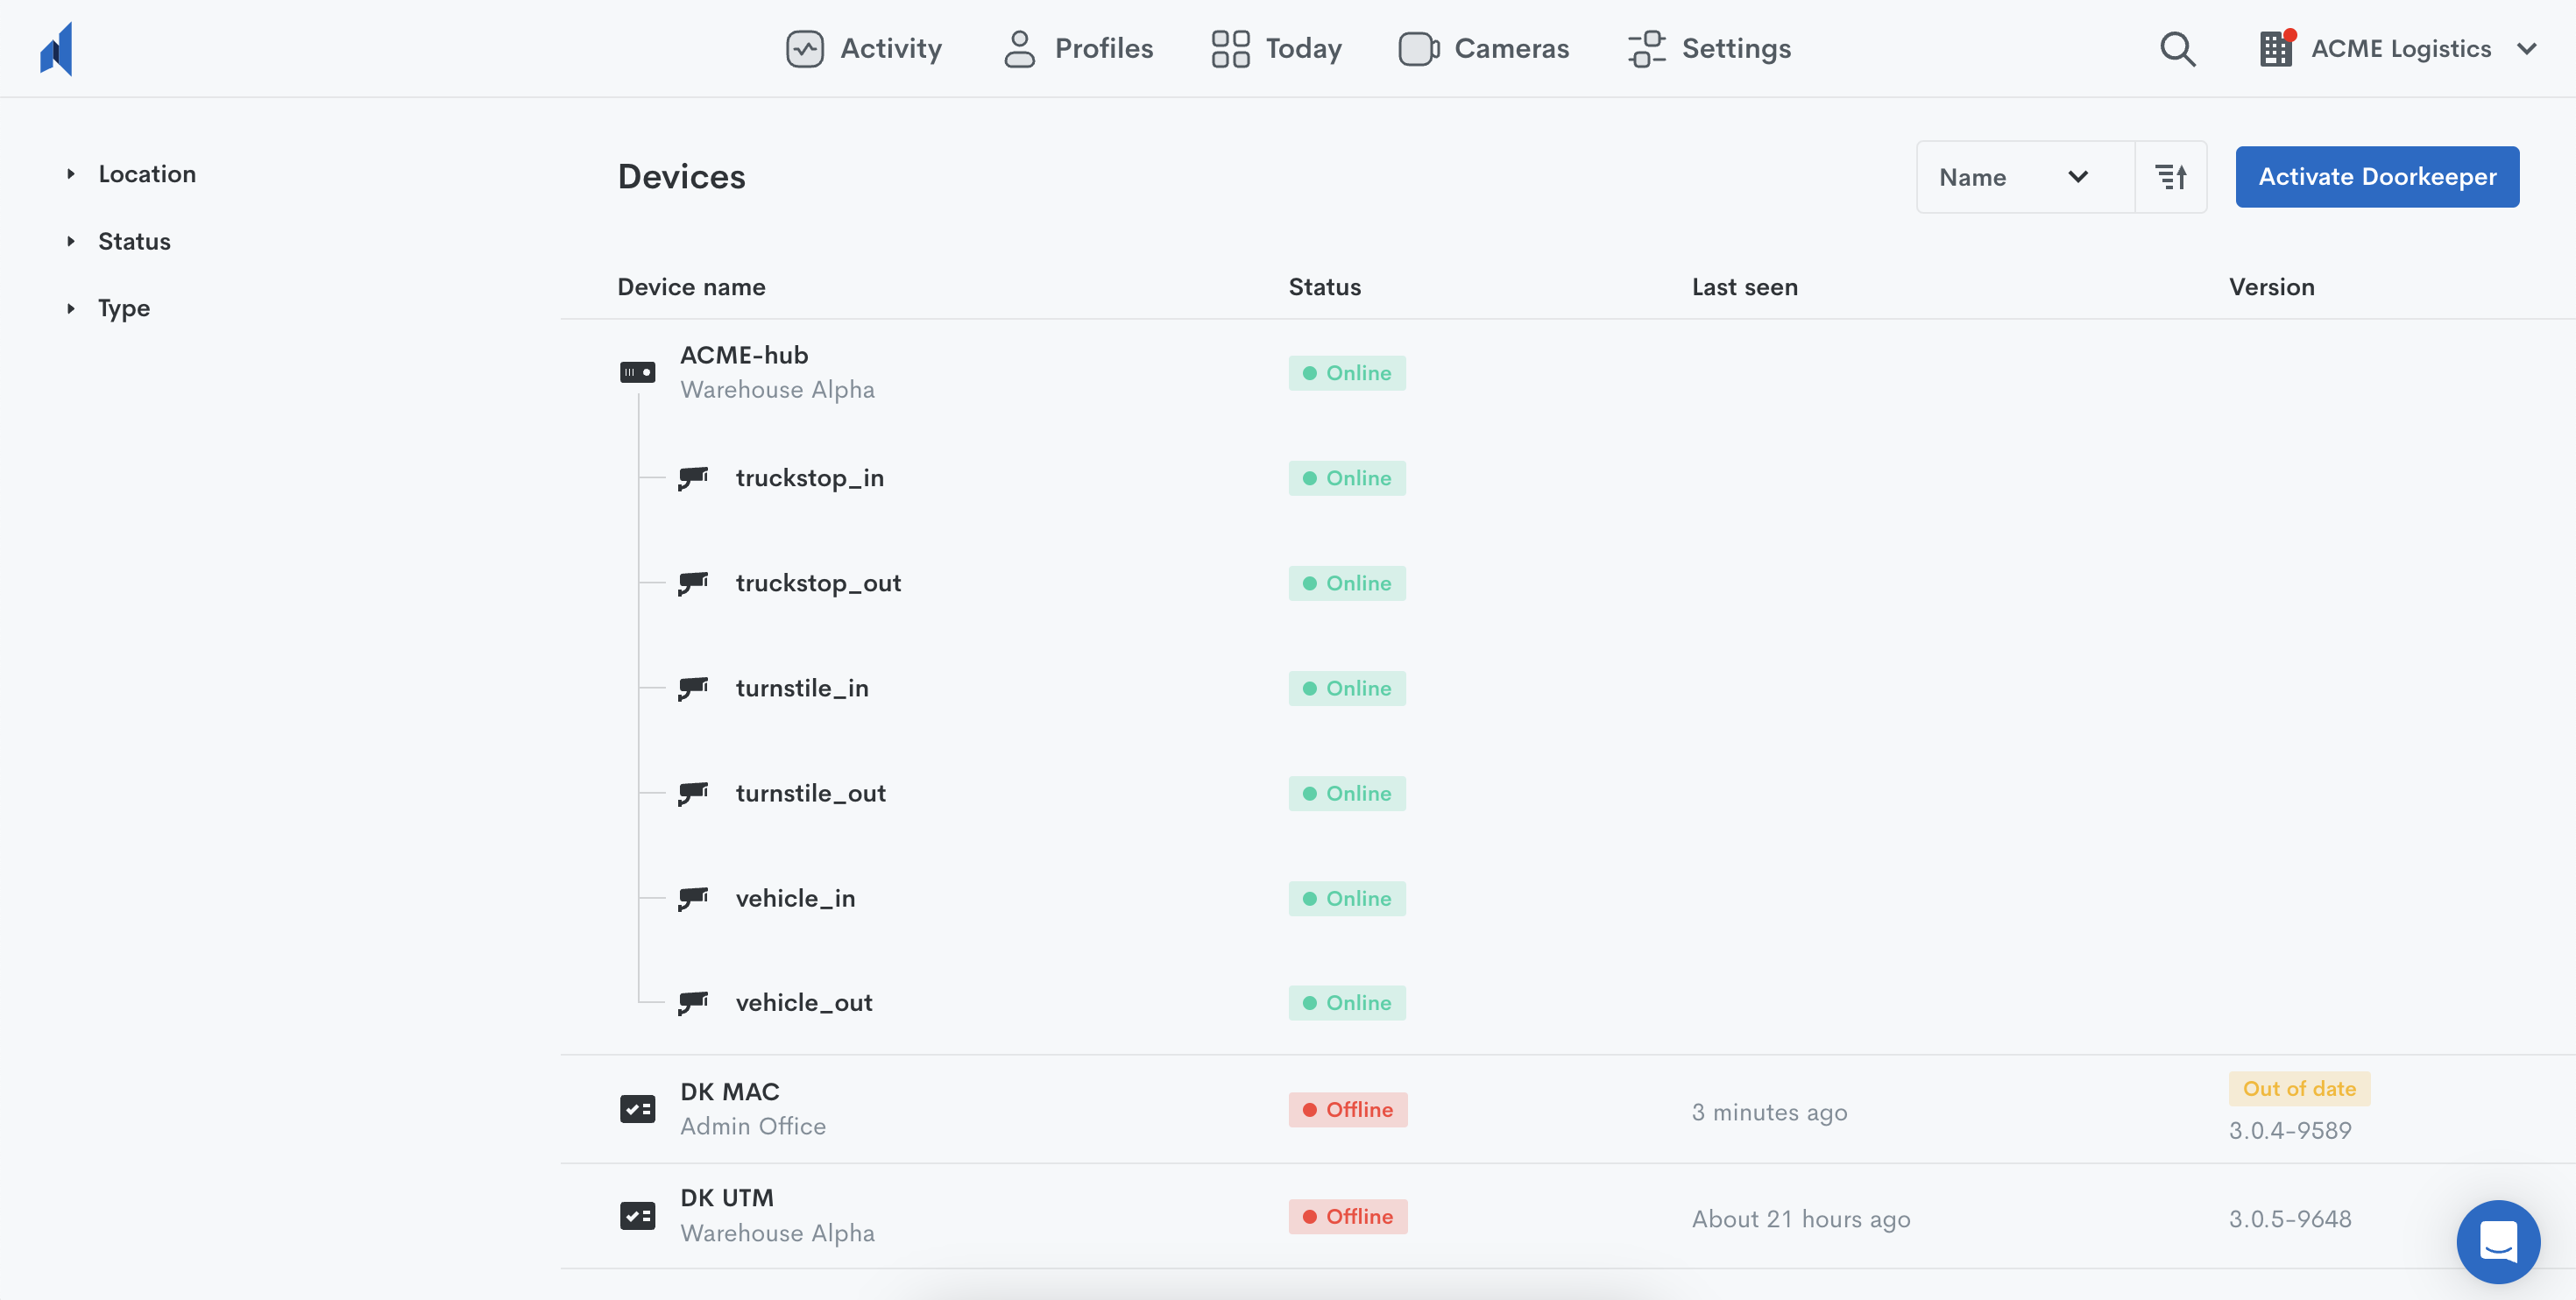Click the ACME-hub Online status badge
The height and width of the screenshot is (1300, 2576).
pyautogui.click(x=1346, y=373)
